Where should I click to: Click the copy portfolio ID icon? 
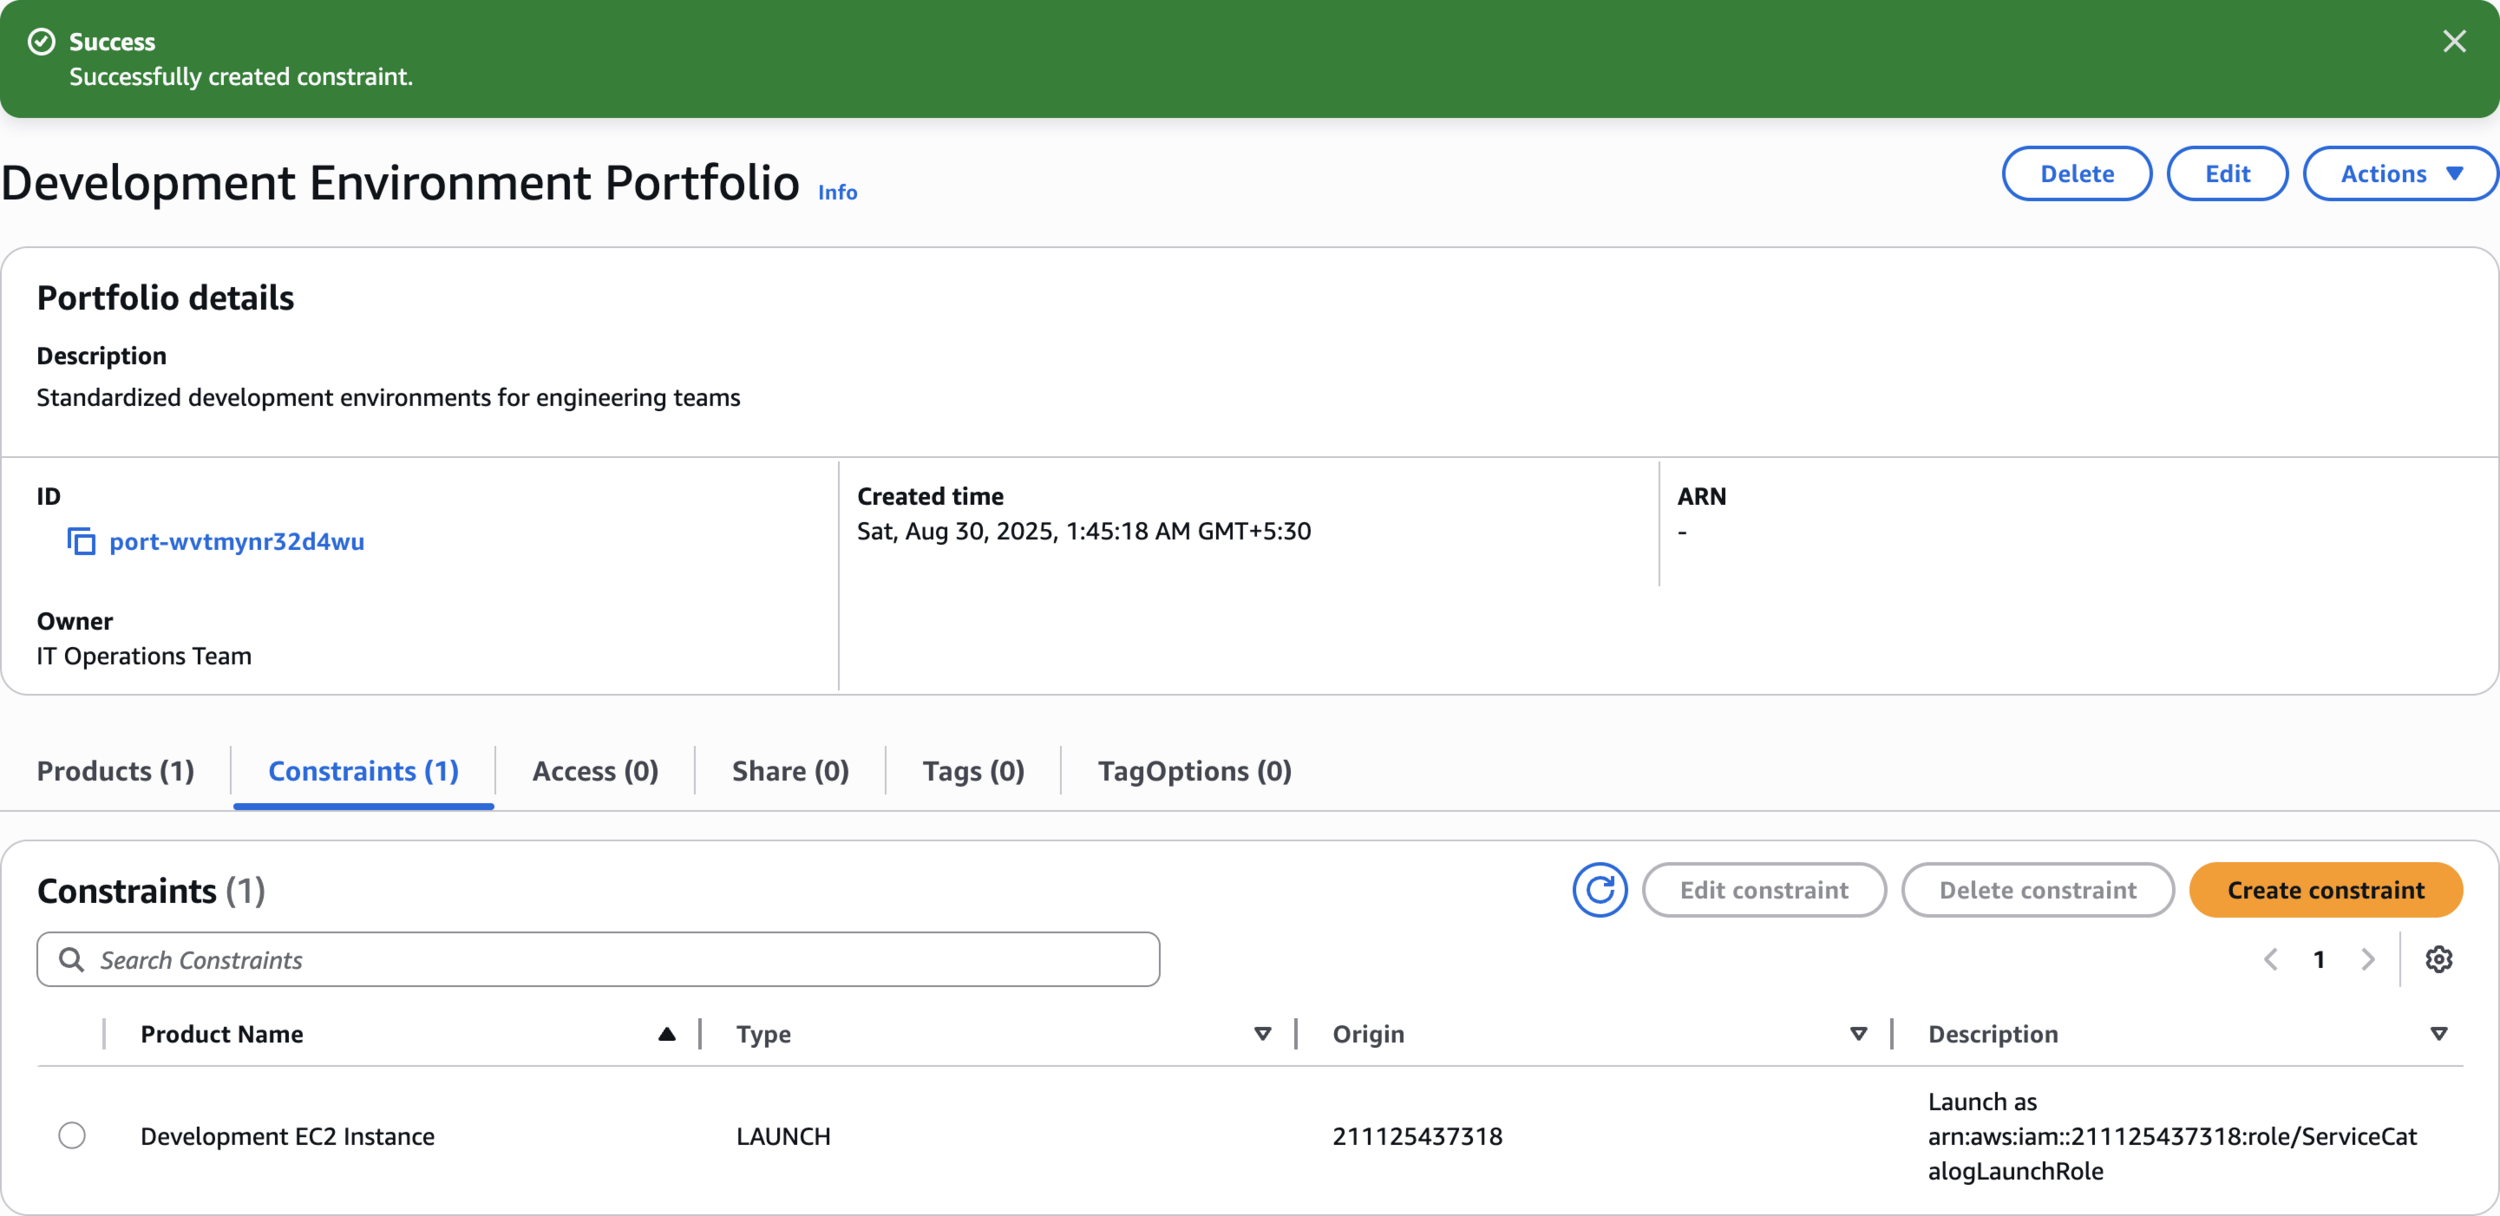pyautogui.click(x=81, y=541)
